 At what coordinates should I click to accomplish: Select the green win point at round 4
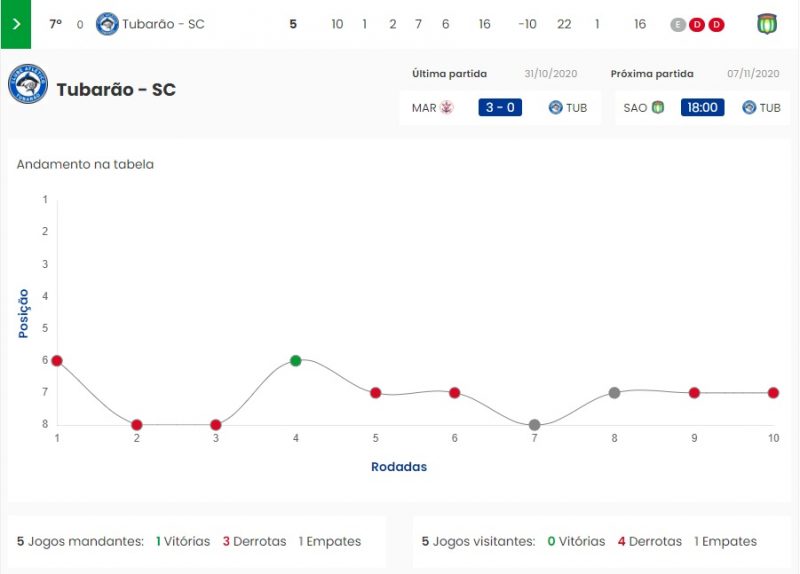click(296, 360)
